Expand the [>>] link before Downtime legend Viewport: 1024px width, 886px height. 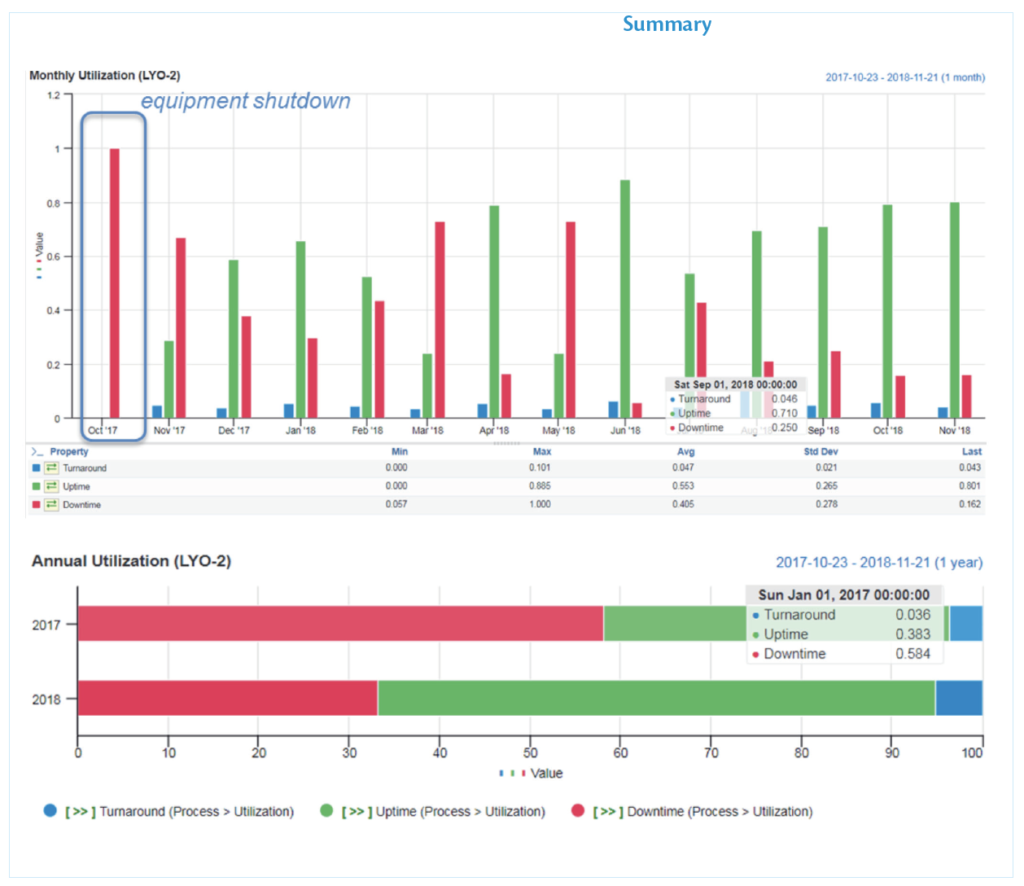pyautogui.click(x=607, y=811)
